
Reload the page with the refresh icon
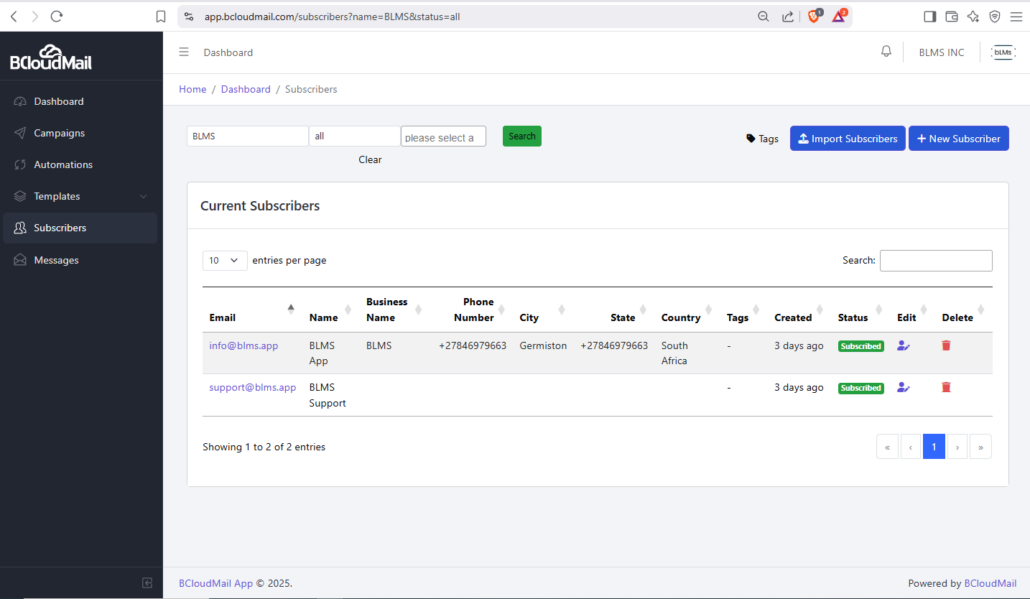tap(56, 16)
